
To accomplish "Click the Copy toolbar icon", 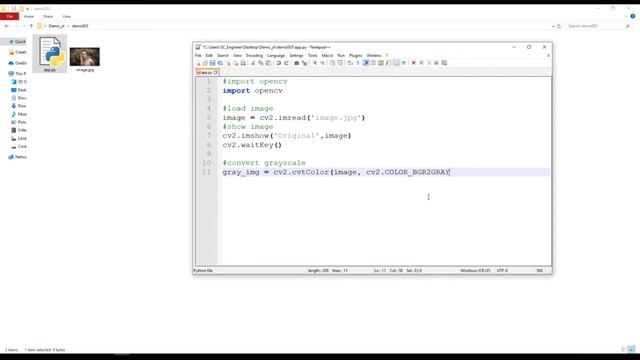I will pyautogui.click(x=260, y=63).
